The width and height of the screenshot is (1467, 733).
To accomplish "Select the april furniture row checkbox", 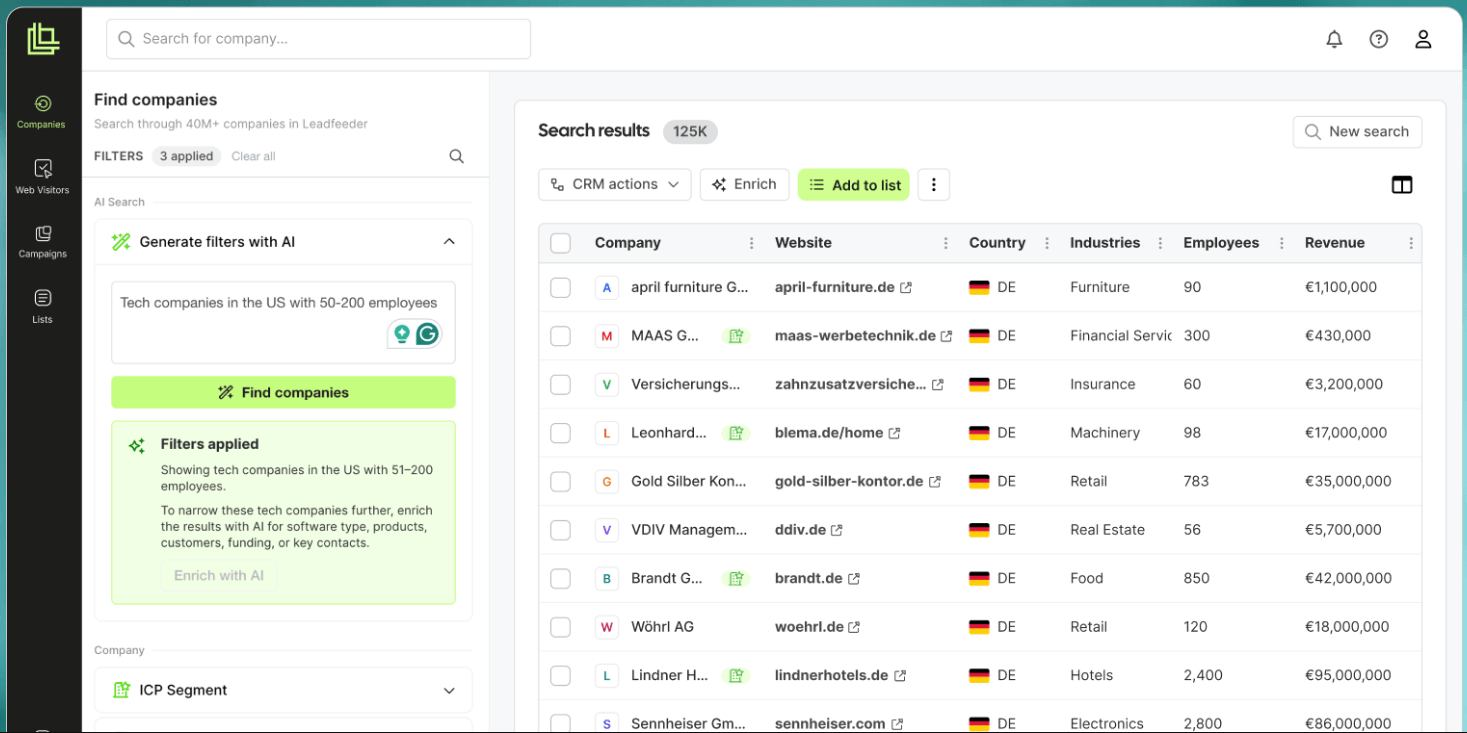I will [561, 288].
